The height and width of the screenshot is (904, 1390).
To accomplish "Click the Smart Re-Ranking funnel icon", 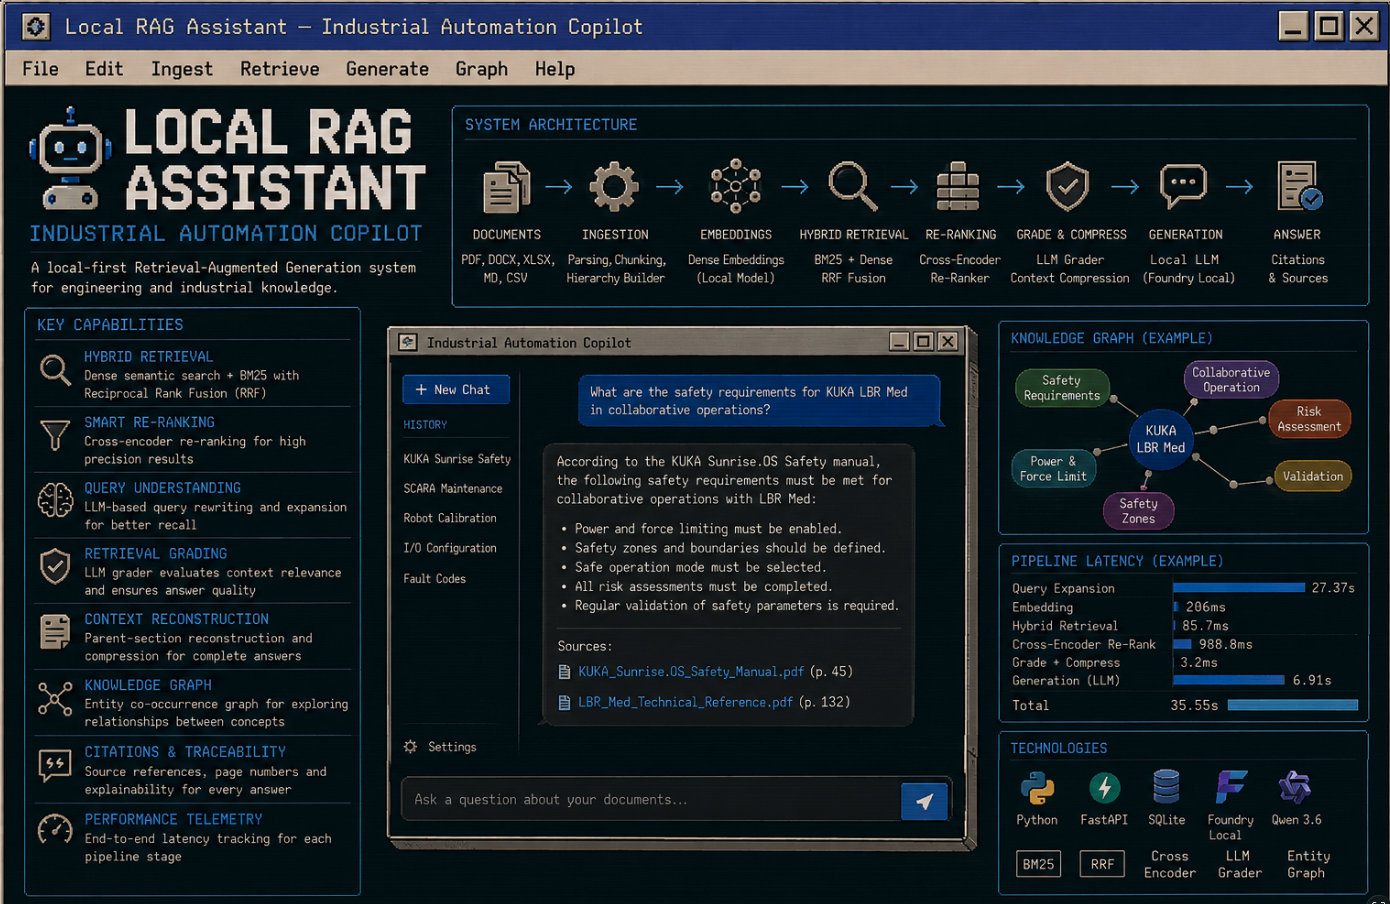I will click(x=55, y=436).
